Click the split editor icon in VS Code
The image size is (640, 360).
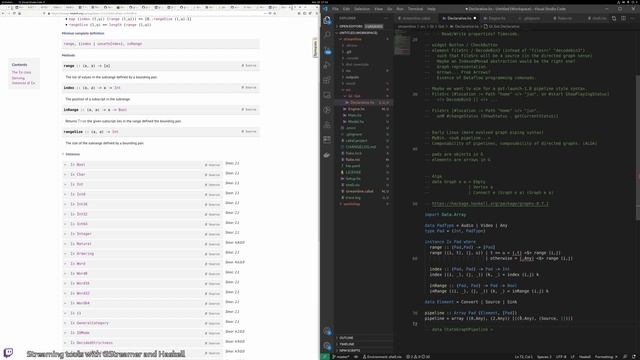[x=623, y=18]
